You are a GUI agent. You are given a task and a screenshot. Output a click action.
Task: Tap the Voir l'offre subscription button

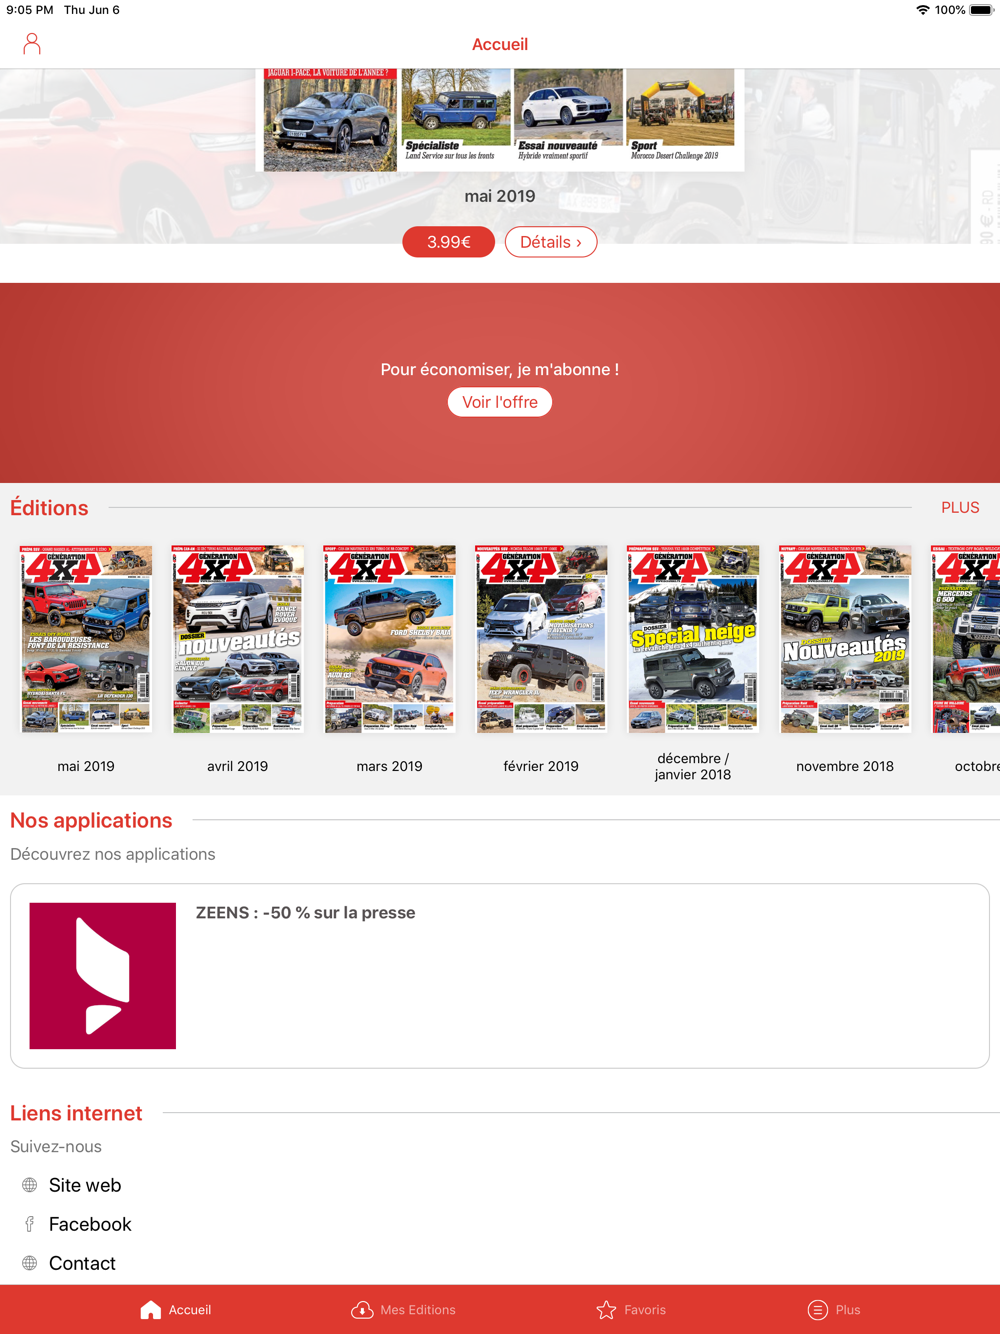click(500, 402)
